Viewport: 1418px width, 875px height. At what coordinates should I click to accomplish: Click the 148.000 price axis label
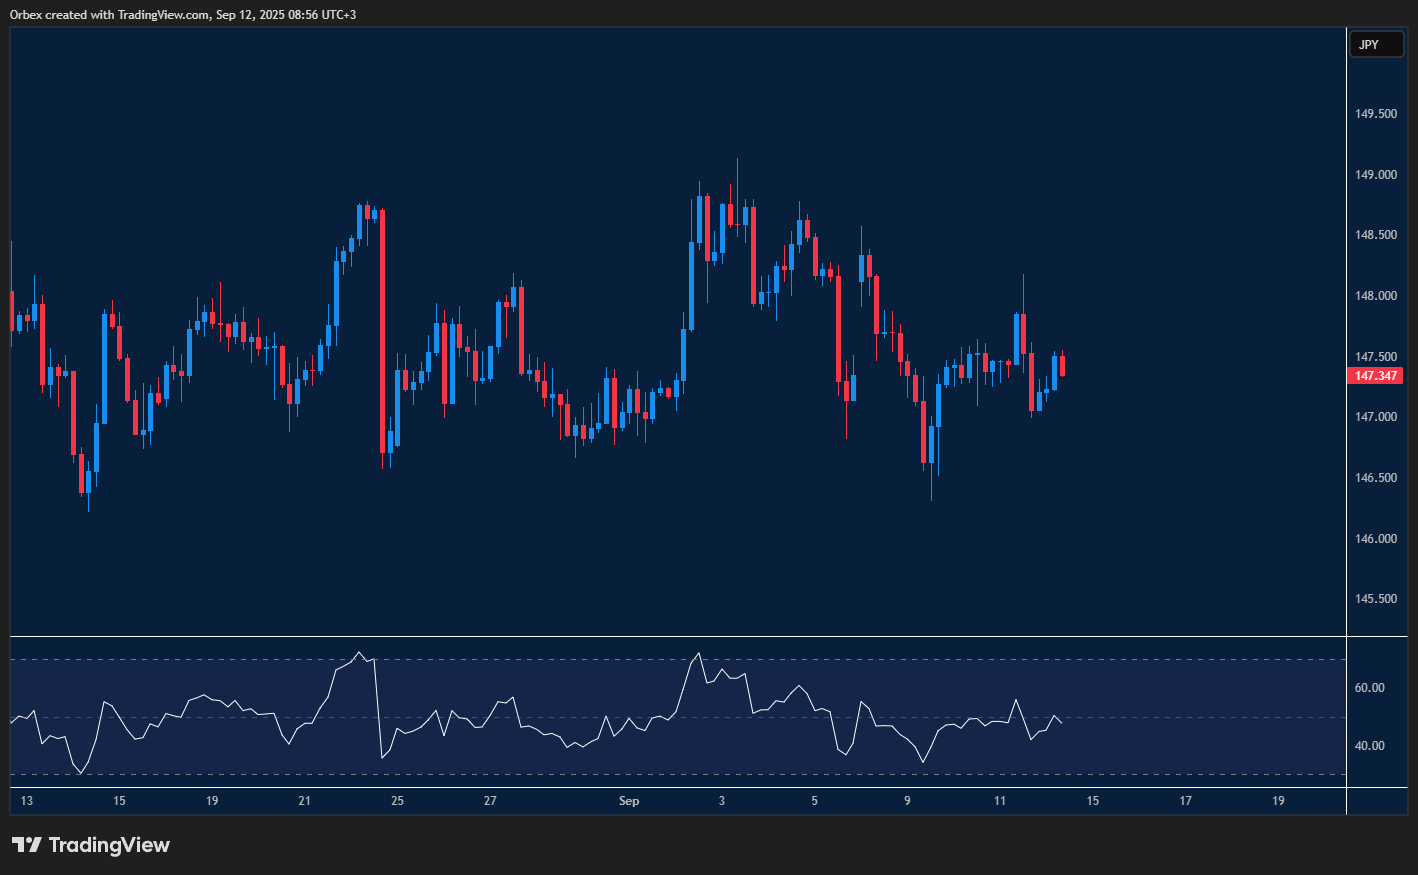(1376, 296)
